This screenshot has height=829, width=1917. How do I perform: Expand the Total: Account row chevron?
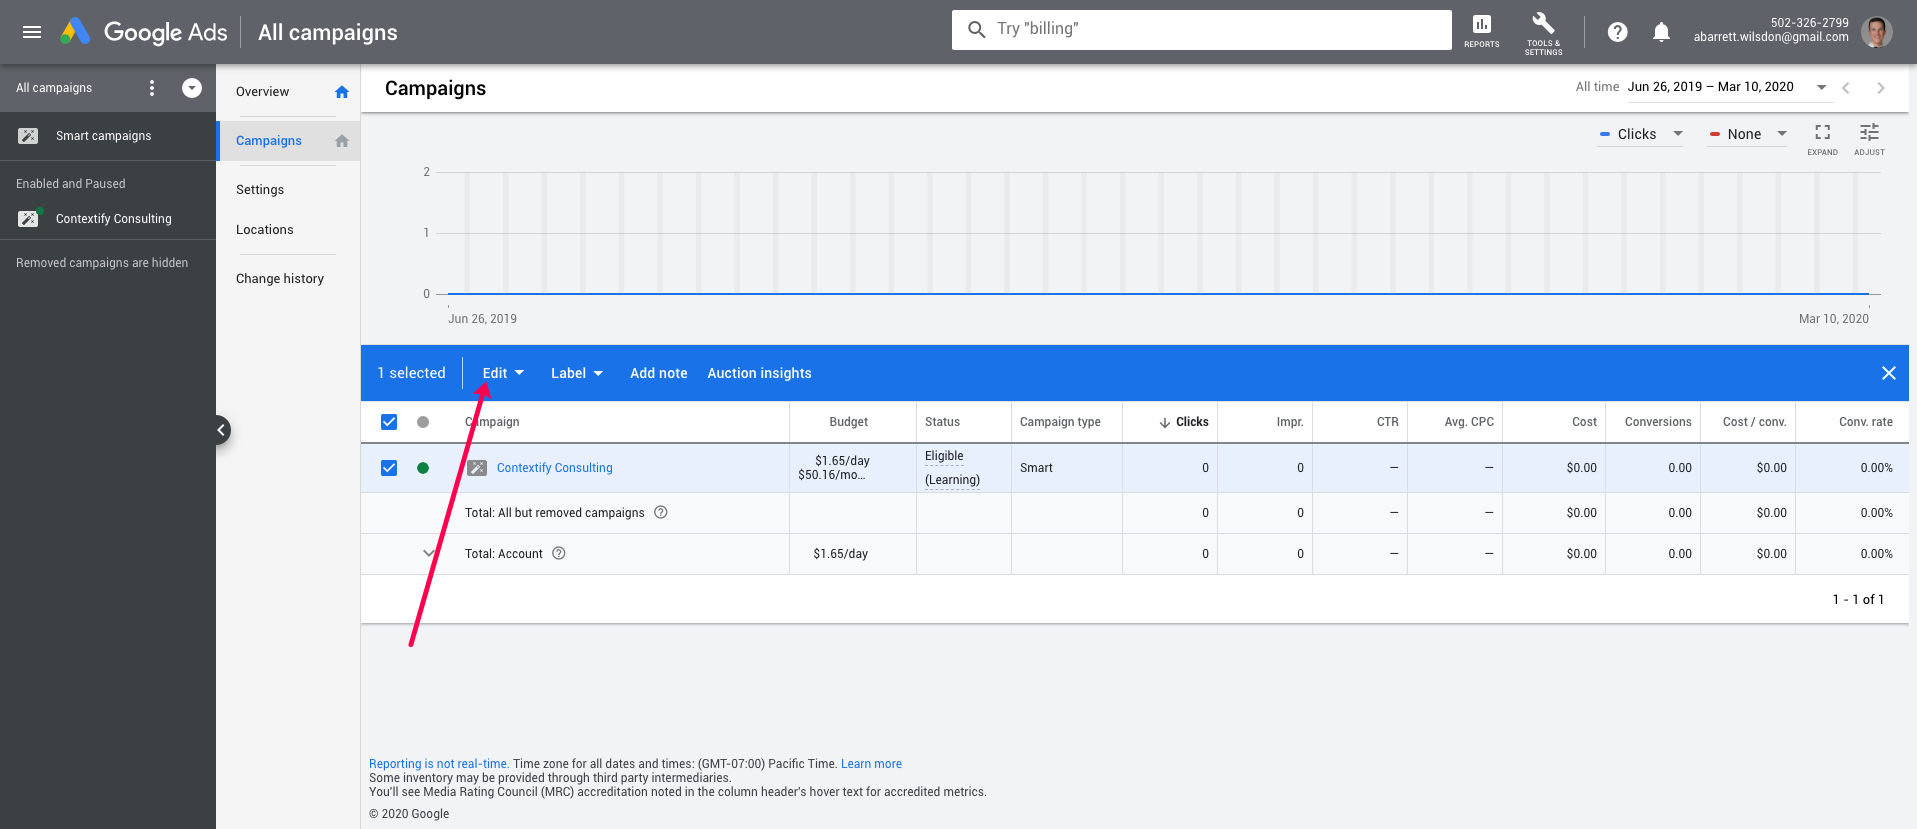(x=429, y=553)
